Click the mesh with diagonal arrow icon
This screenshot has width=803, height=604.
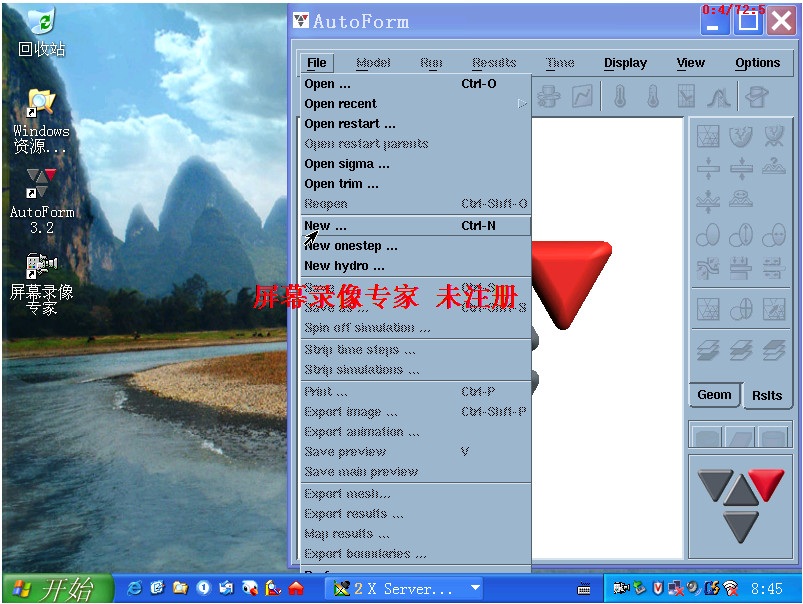[x=773, y=309]
